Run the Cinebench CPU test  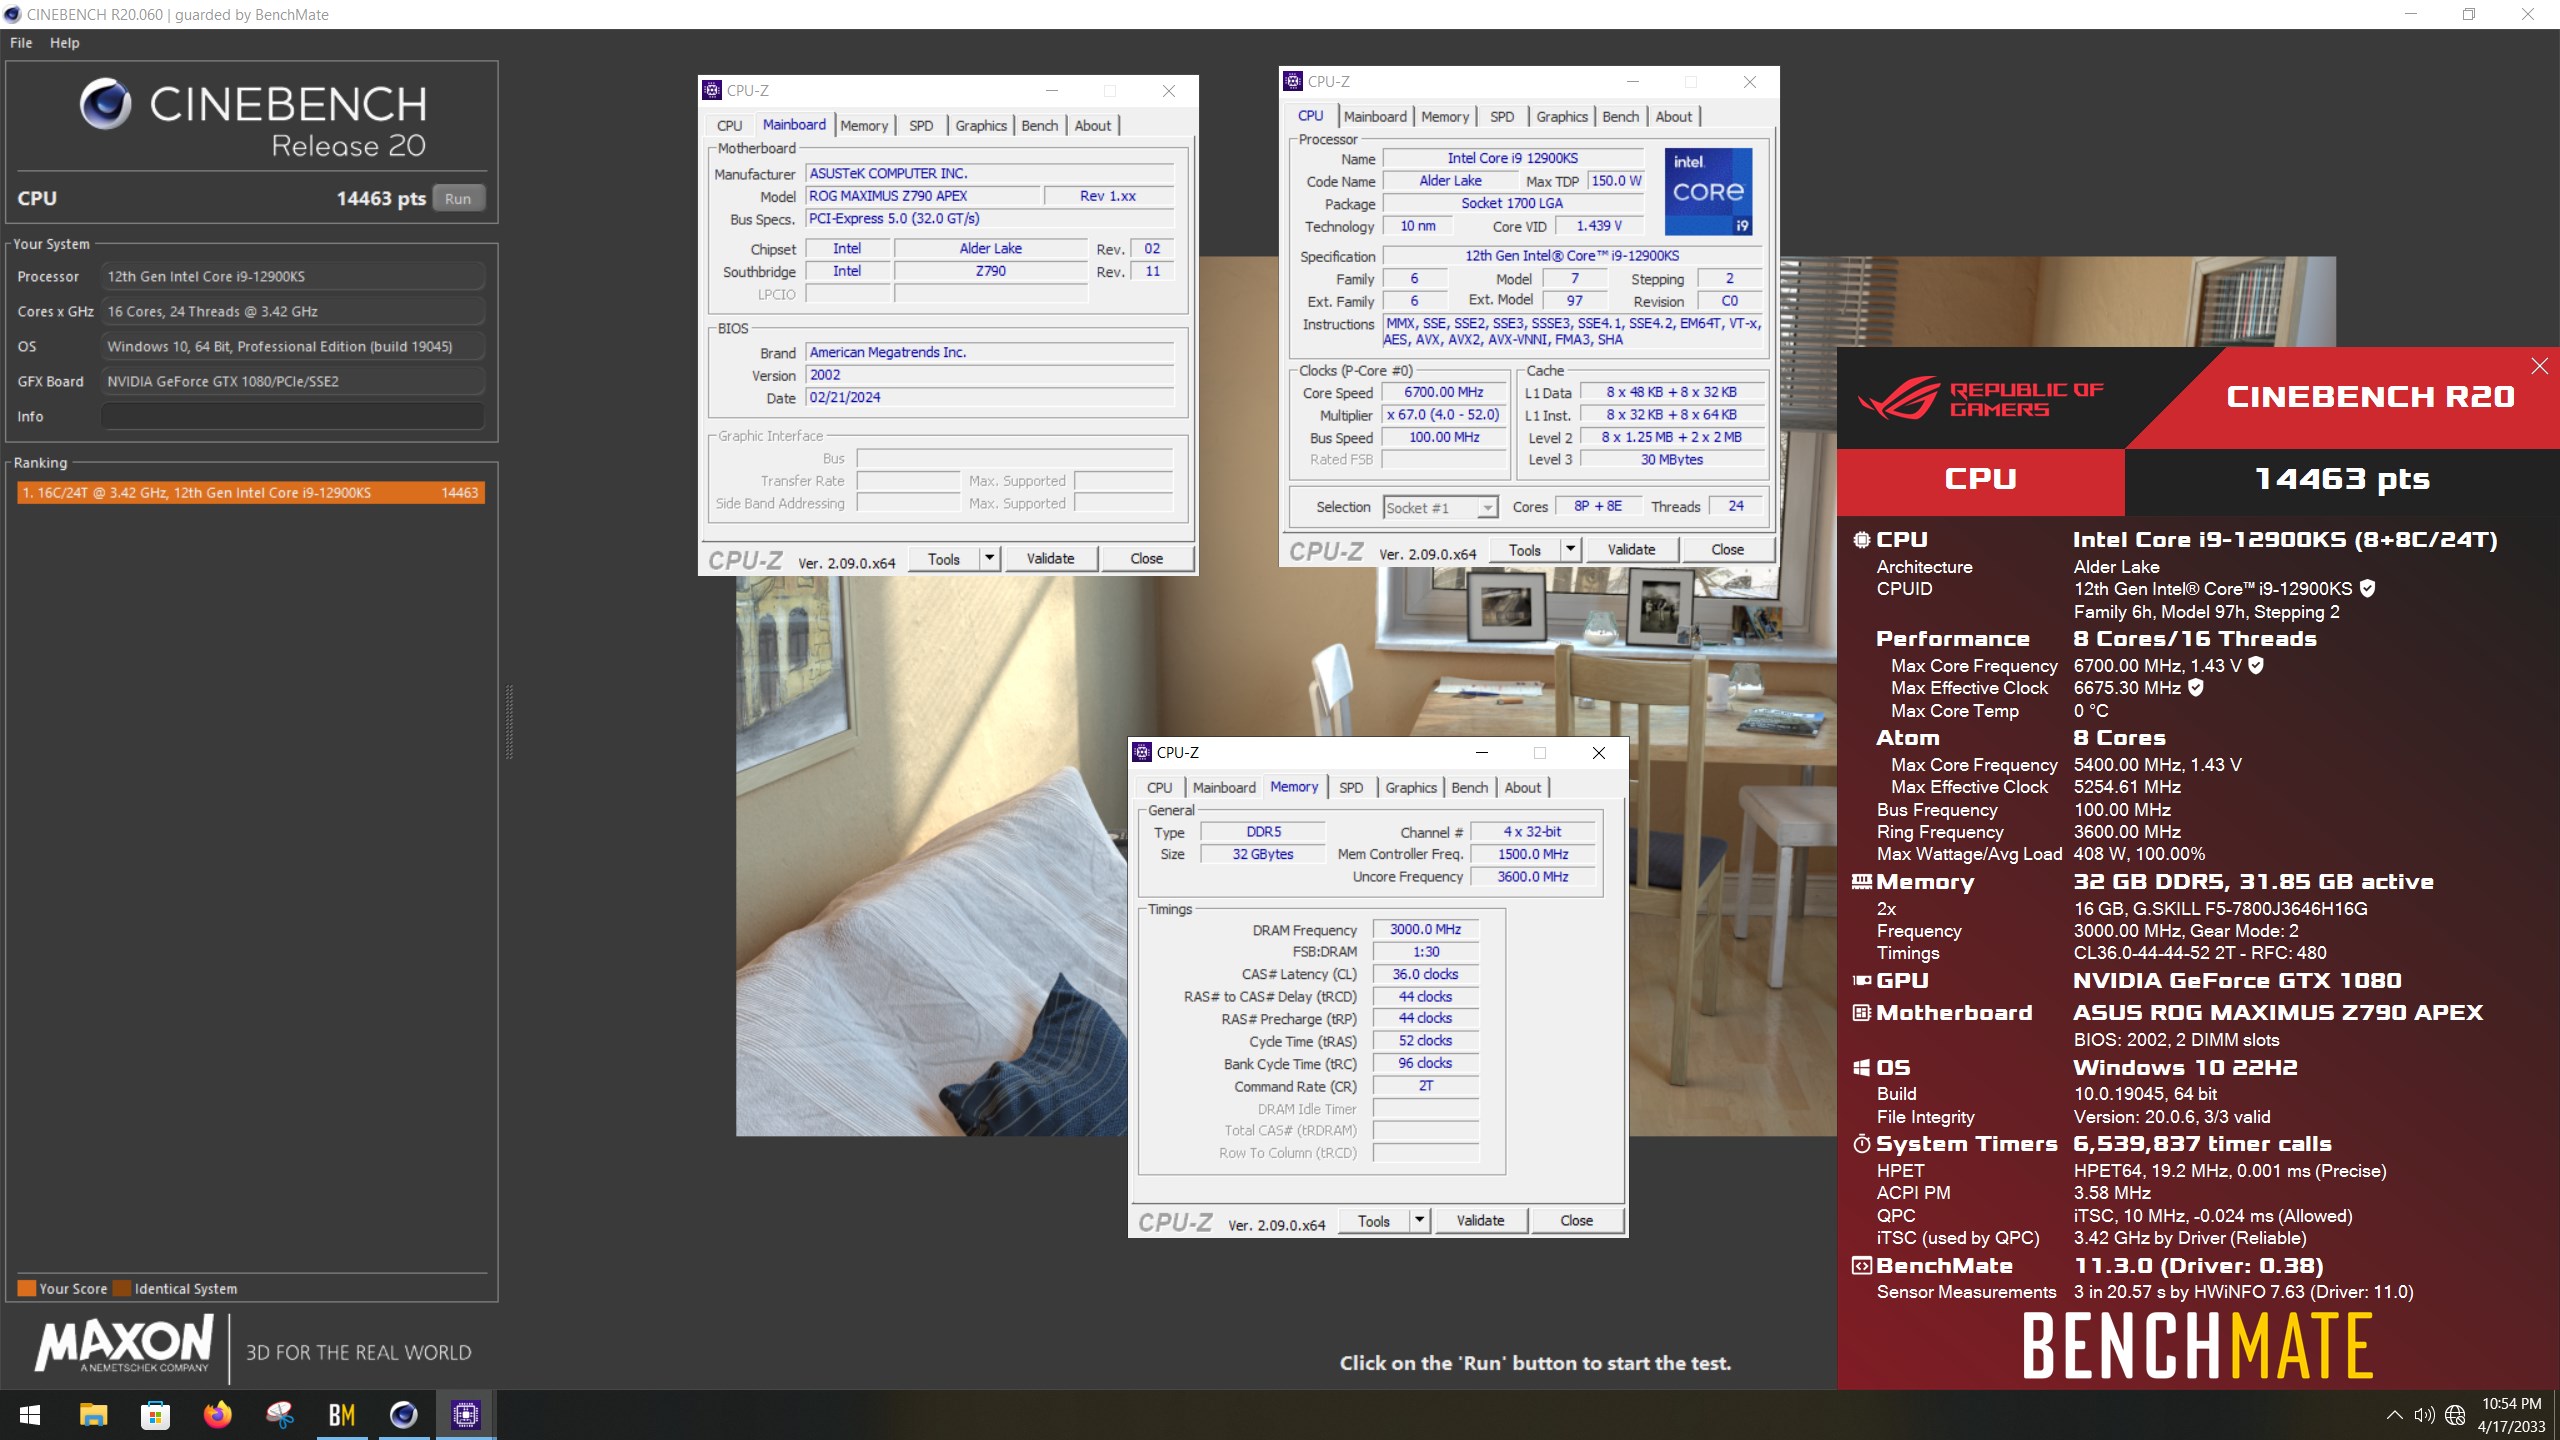tap(457, 199)
